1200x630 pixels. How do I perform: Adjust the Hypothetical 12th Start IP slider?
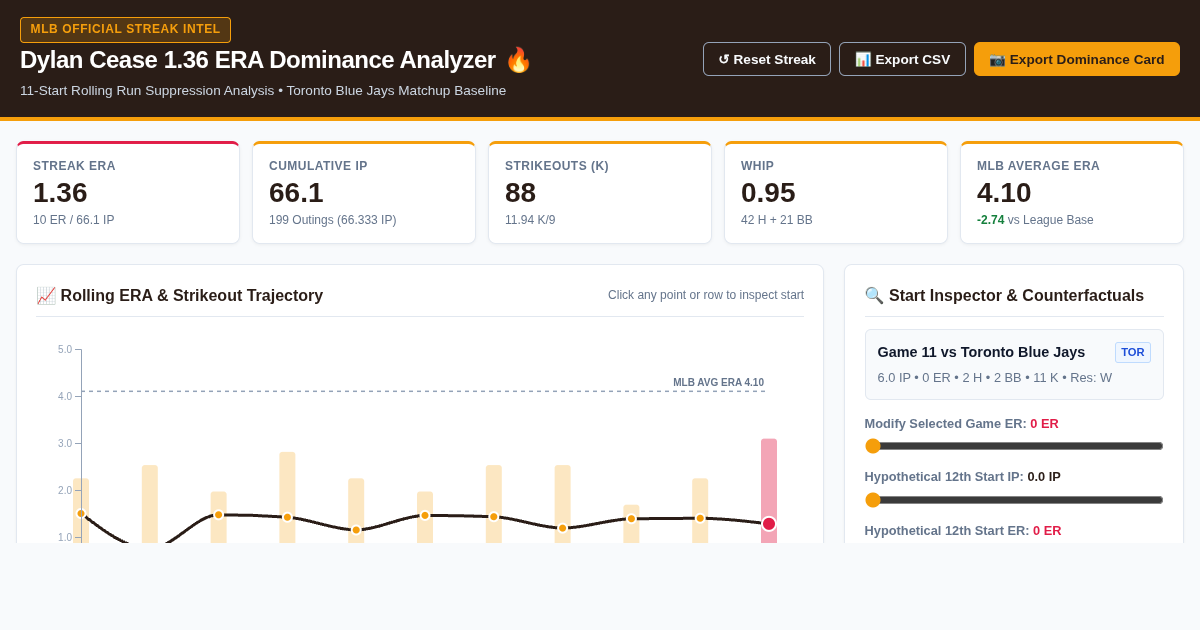click(x=1014, y=500)
